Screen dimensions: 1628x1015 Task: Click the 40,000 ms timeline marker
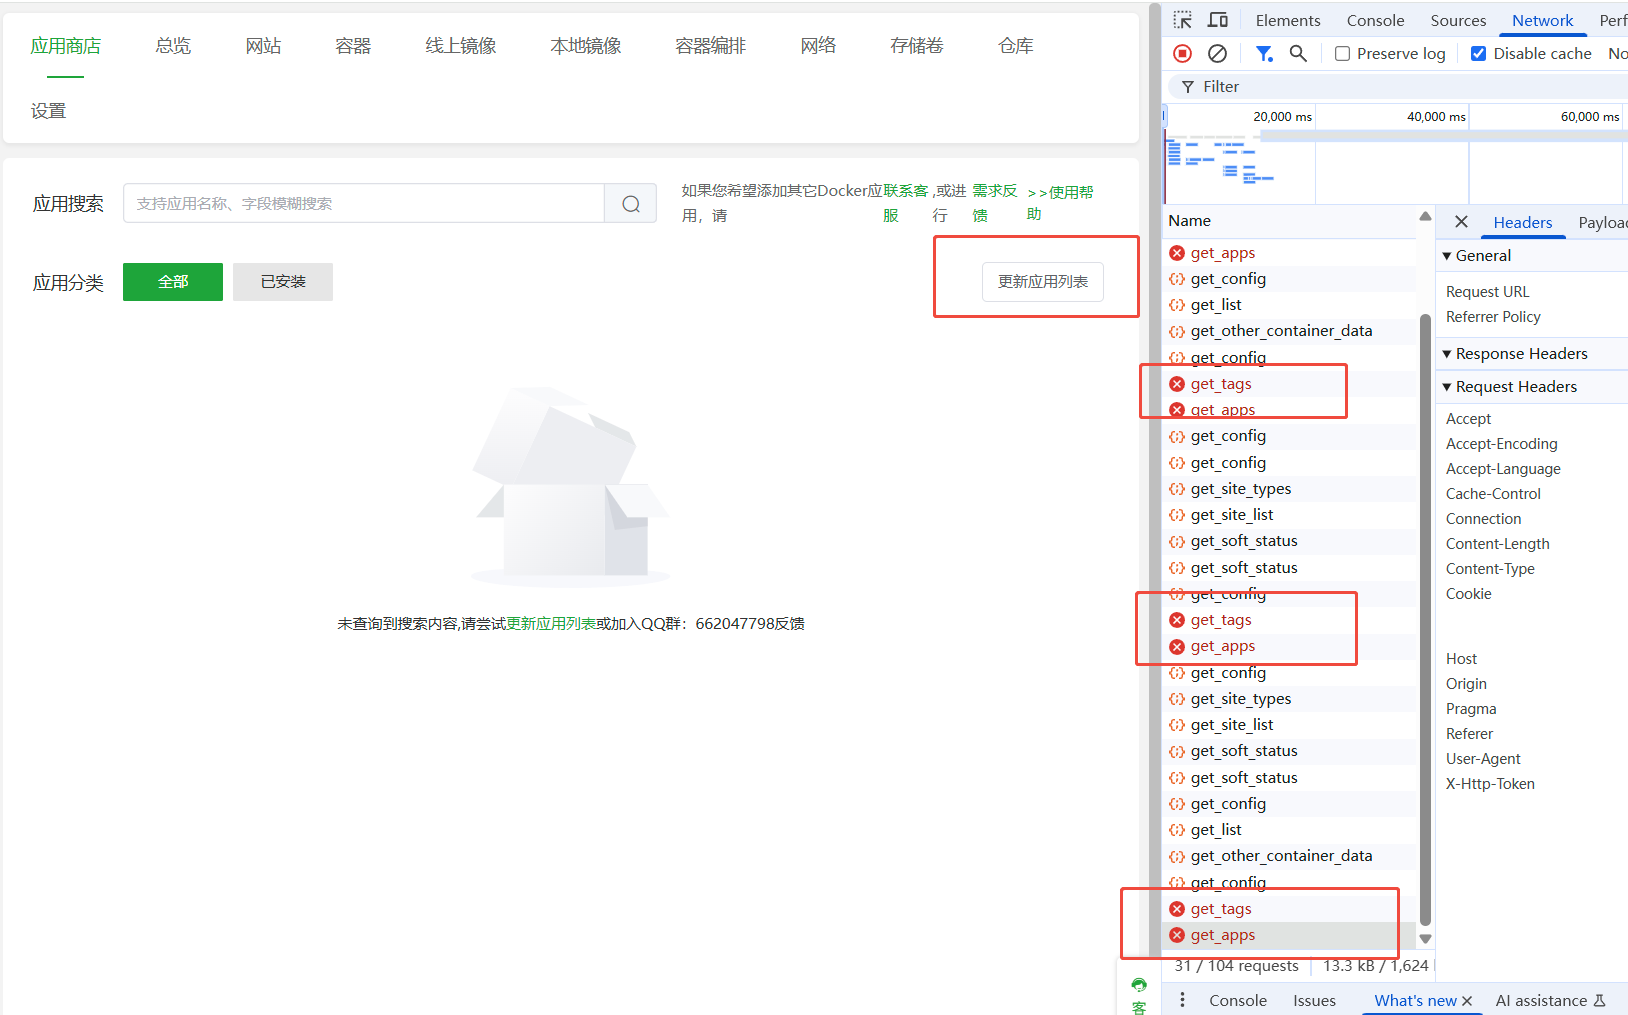click(1436, 117)
